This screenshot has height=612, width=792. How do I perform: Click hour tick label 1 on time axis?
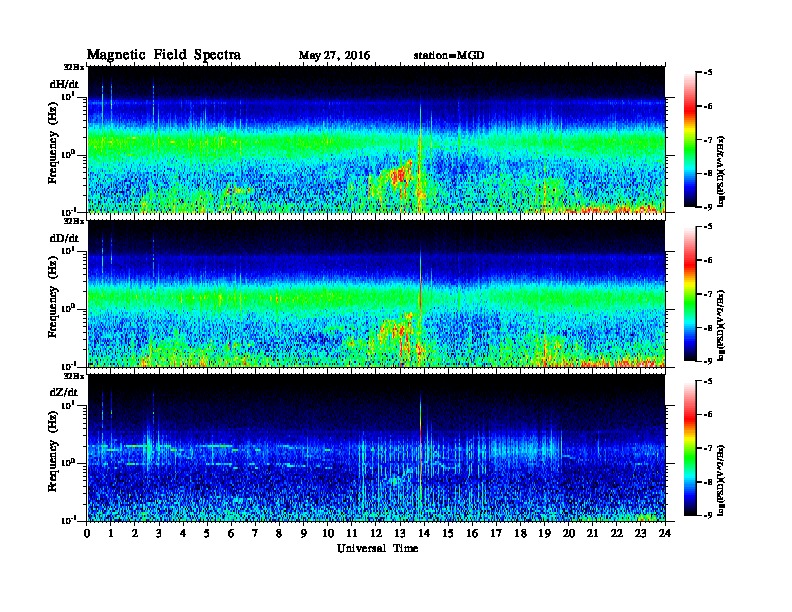(111, 533)
